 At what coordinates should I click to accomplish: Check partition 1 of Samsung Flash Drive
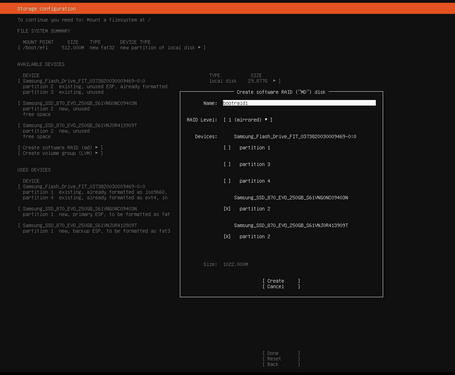click(x=247, y=148)
